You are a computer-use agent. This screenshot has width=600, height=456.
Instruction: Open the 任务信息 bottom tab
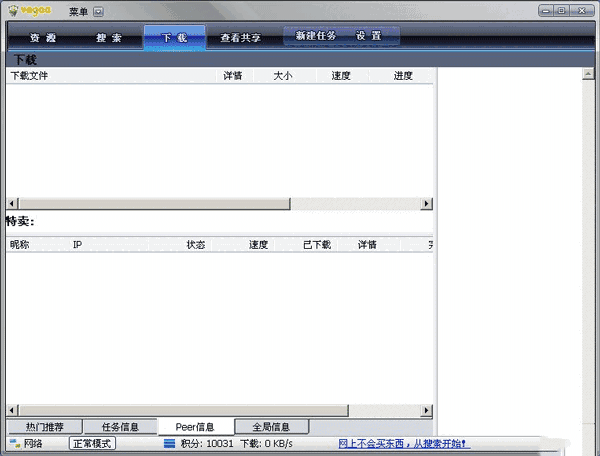(x=120, y=427)
